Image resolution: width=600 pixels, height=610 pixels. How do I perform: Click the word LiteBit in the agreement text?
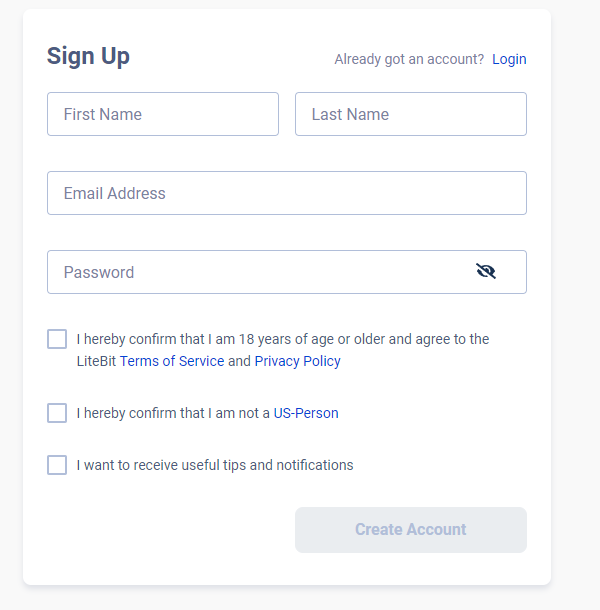96,361
